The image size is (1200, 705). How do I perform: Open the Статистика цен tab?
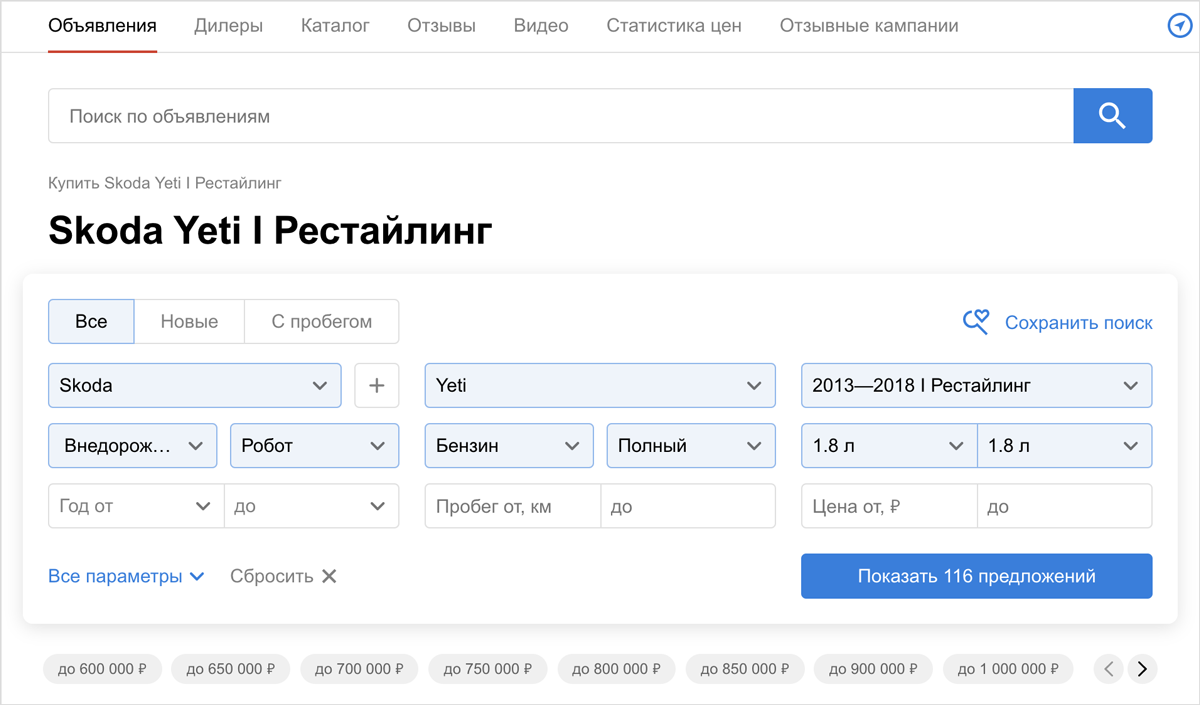coord(674,26)
